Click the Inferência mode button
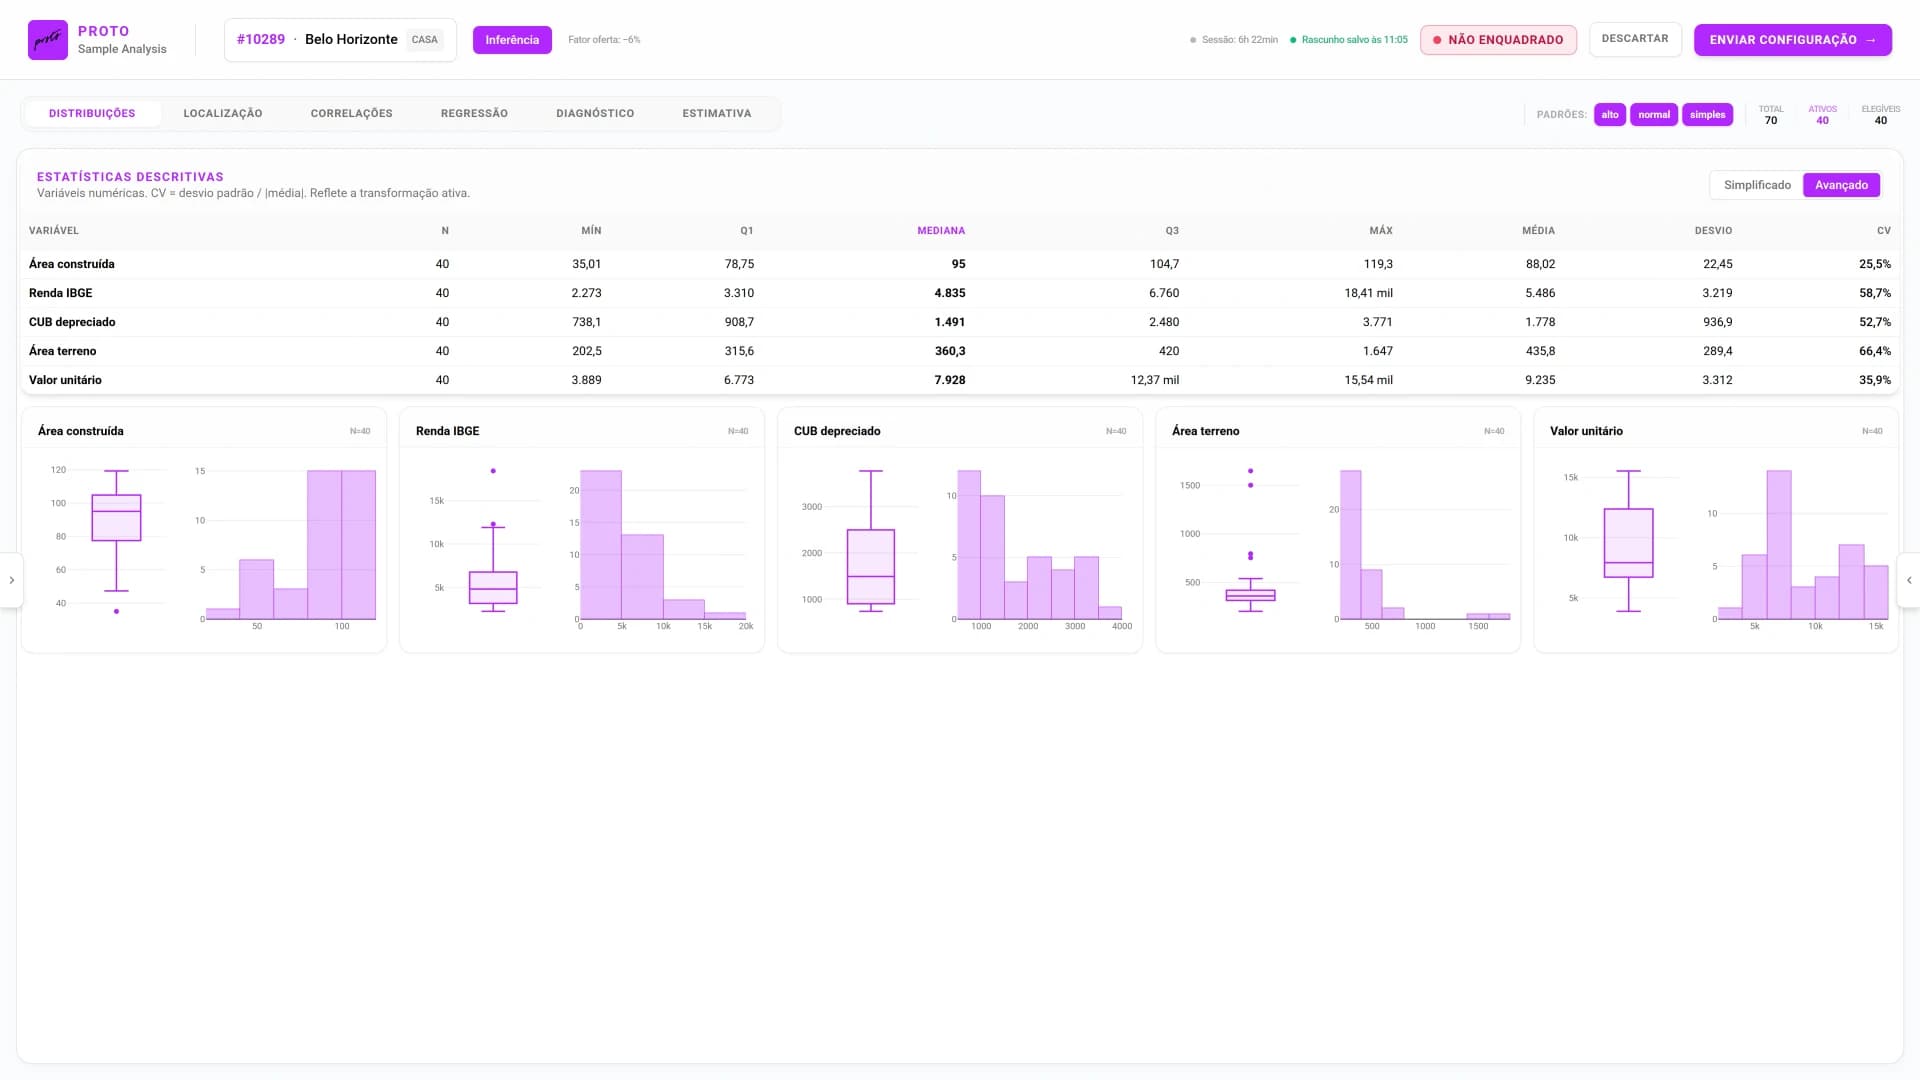 click(x=512, y=40)
